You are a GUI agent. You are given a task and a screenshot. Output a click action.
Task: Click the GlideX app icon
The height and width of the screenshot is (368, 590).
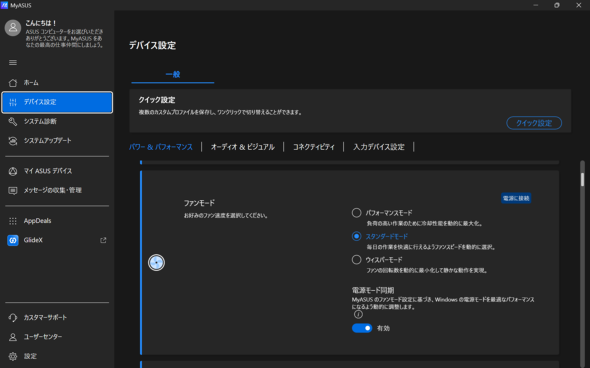click(x=13, y=240)
